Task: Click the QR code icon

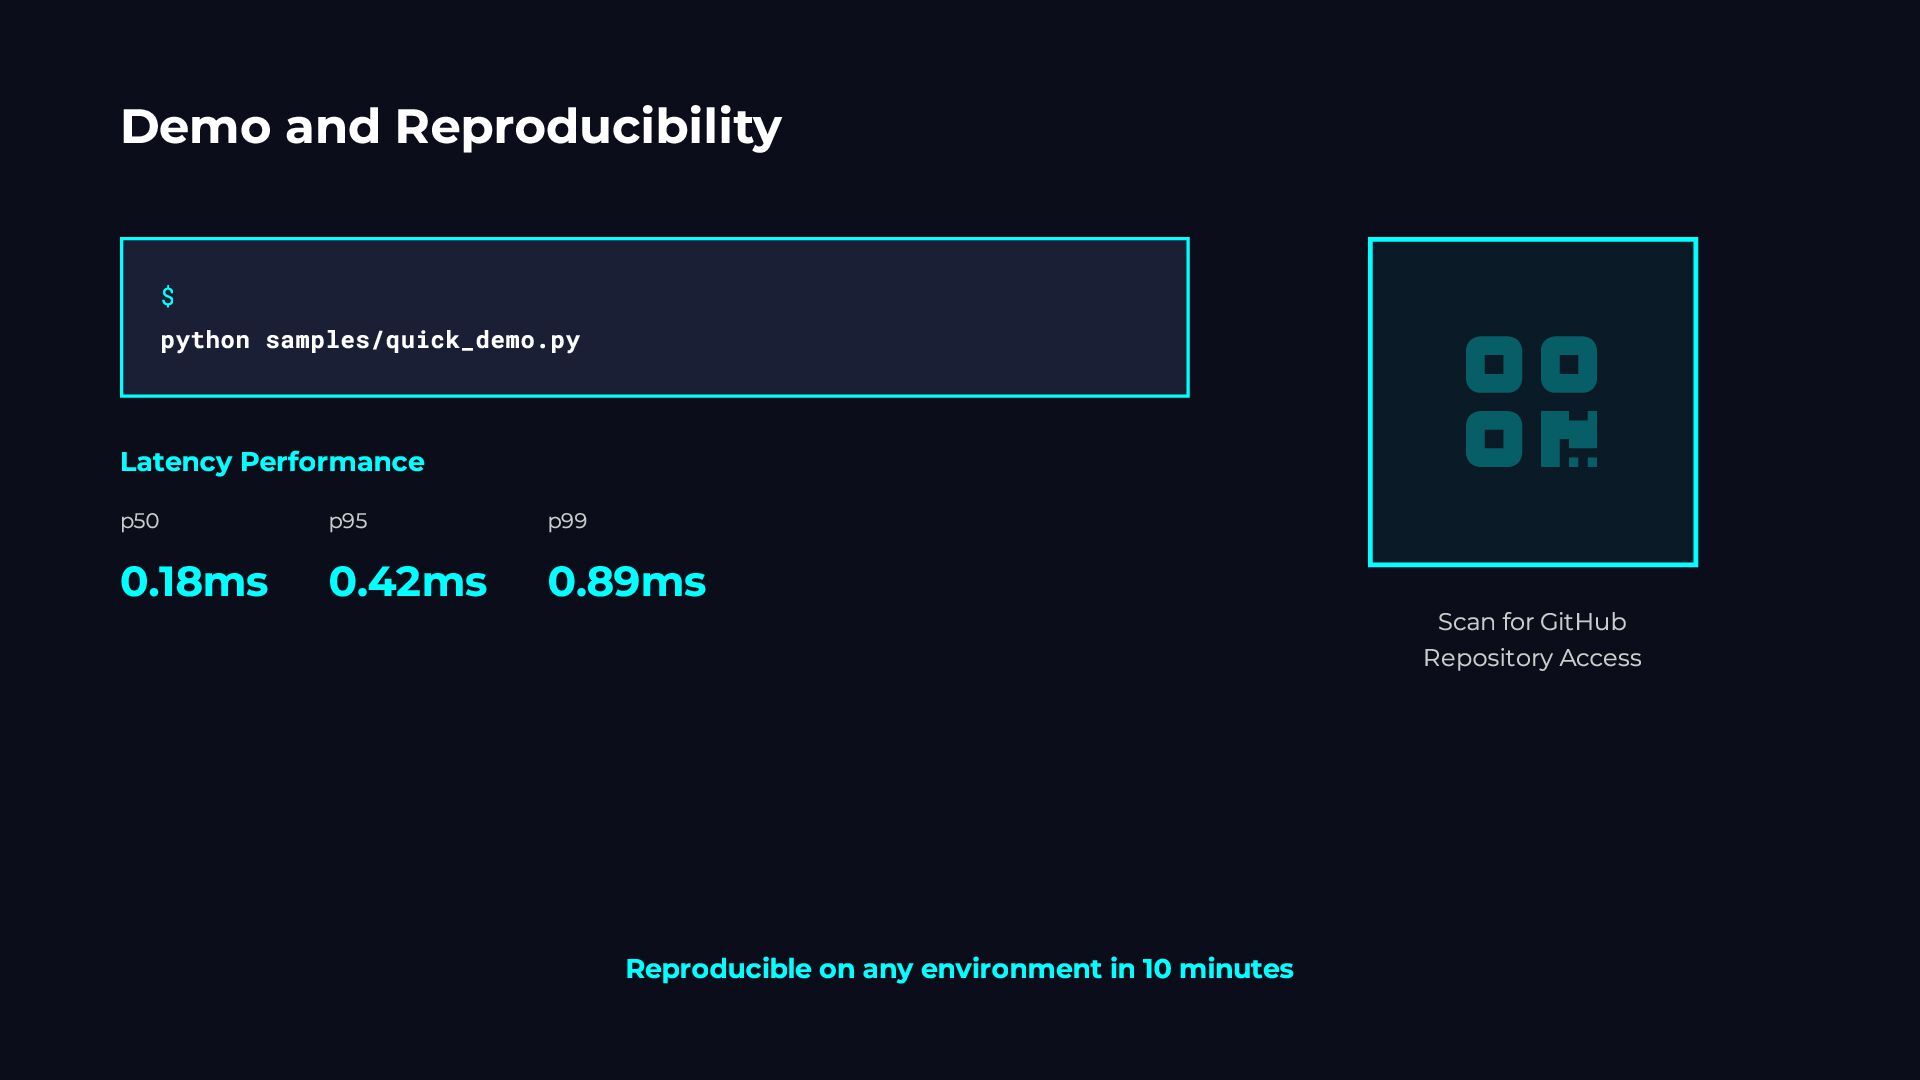Action: [1531, 401]
